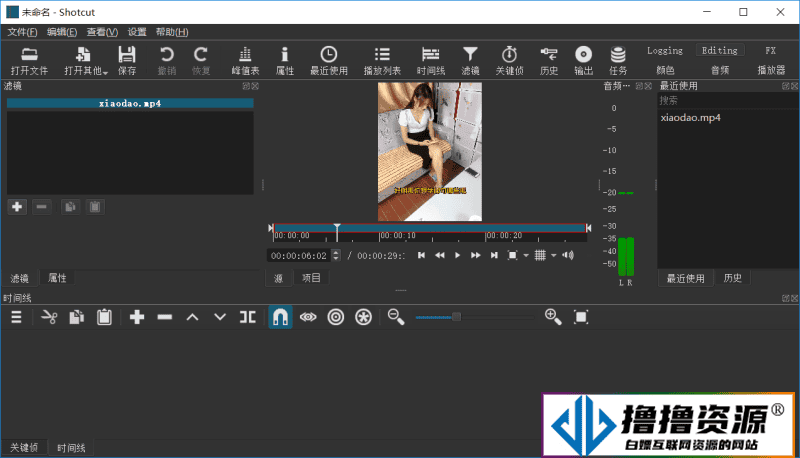Click the video preview thumbnail

(430, 152)
